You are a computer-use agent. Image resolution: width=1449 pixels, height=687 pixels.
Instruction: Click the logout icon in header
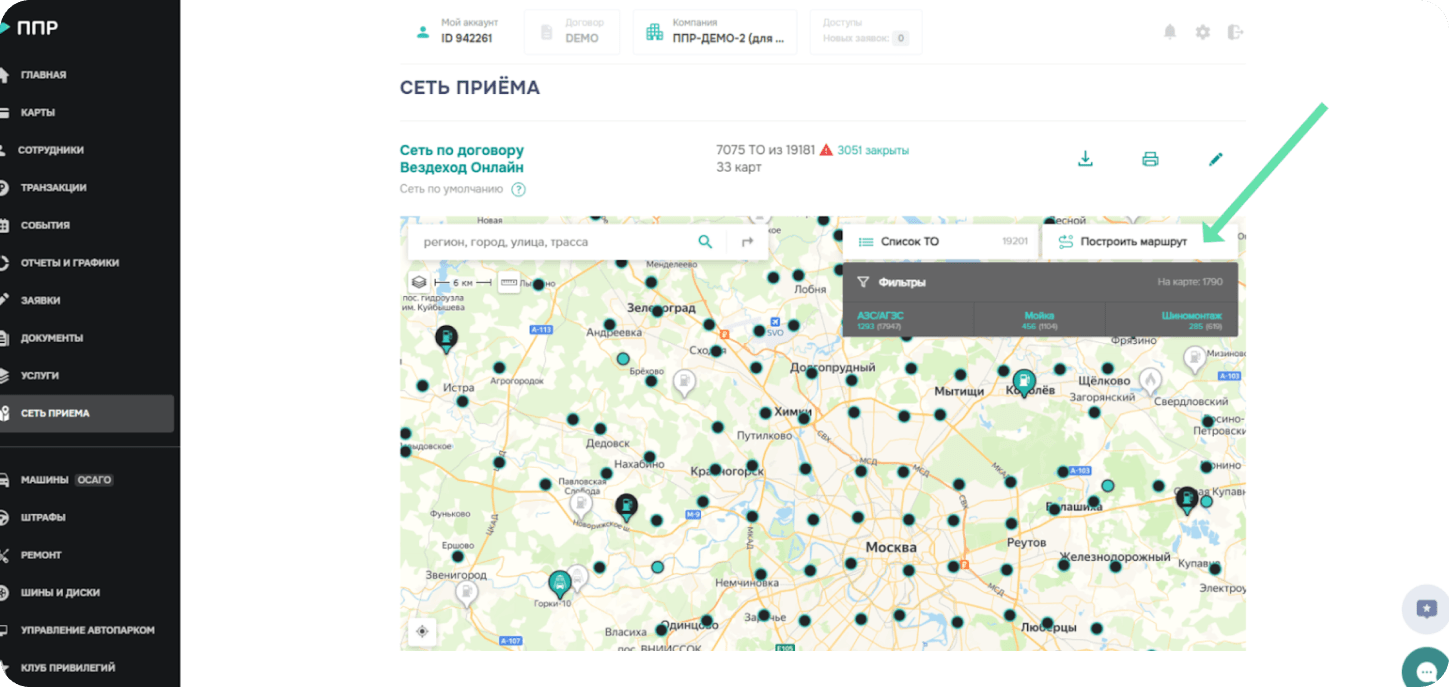[x=1235, y=32]
